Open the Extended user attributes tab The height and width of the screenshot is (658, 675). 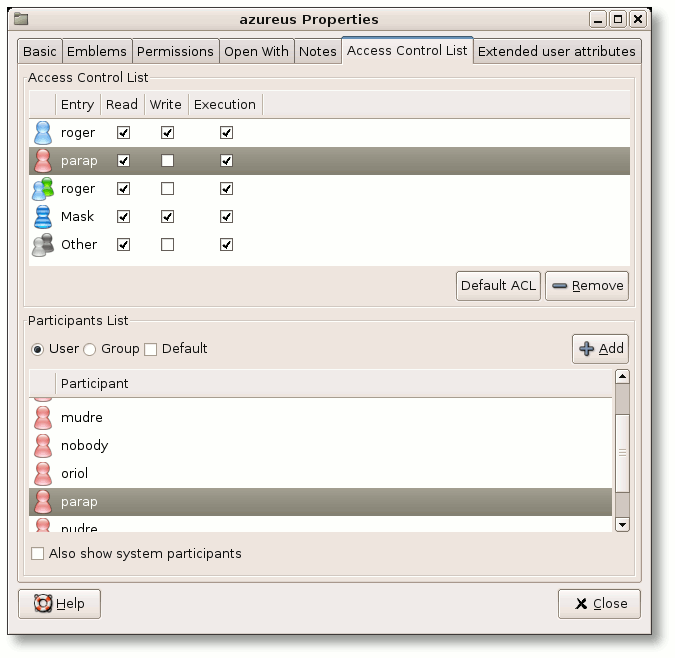[x=557, y=52]
